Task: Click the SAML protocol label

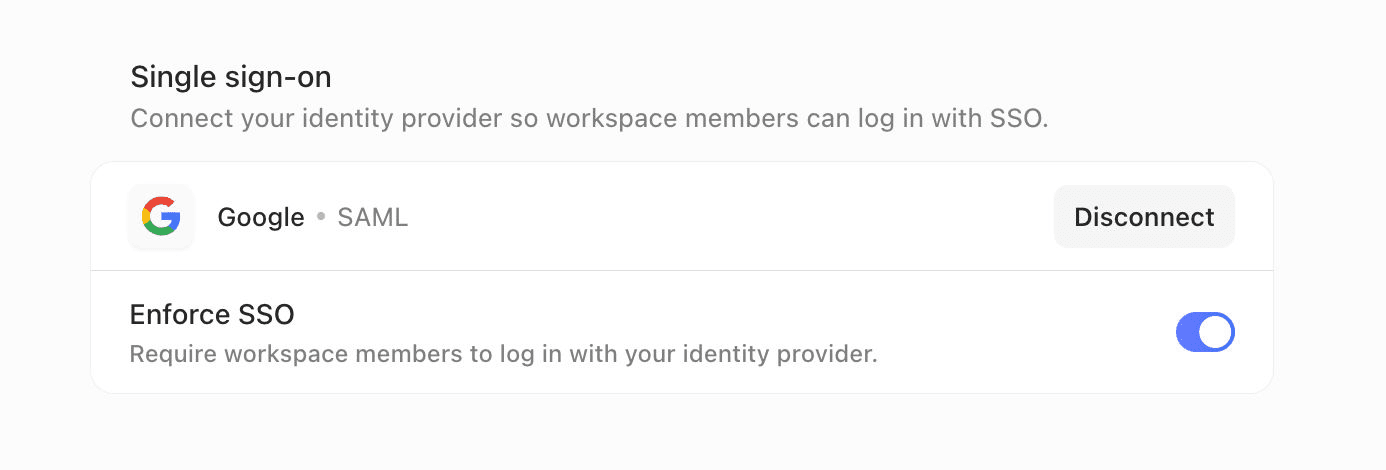Action: (x=373, y=217)
